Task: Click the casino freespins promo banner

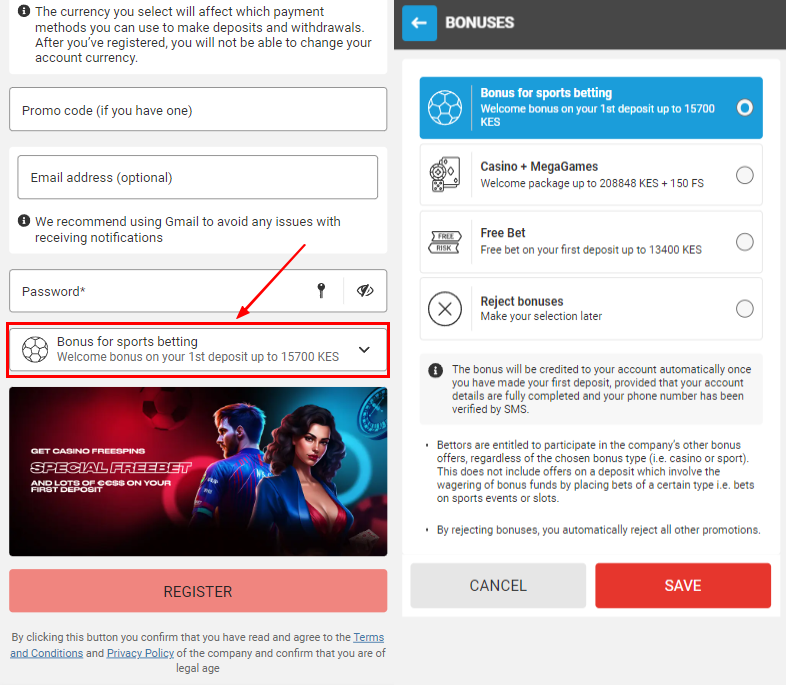Action: point(198,471)
